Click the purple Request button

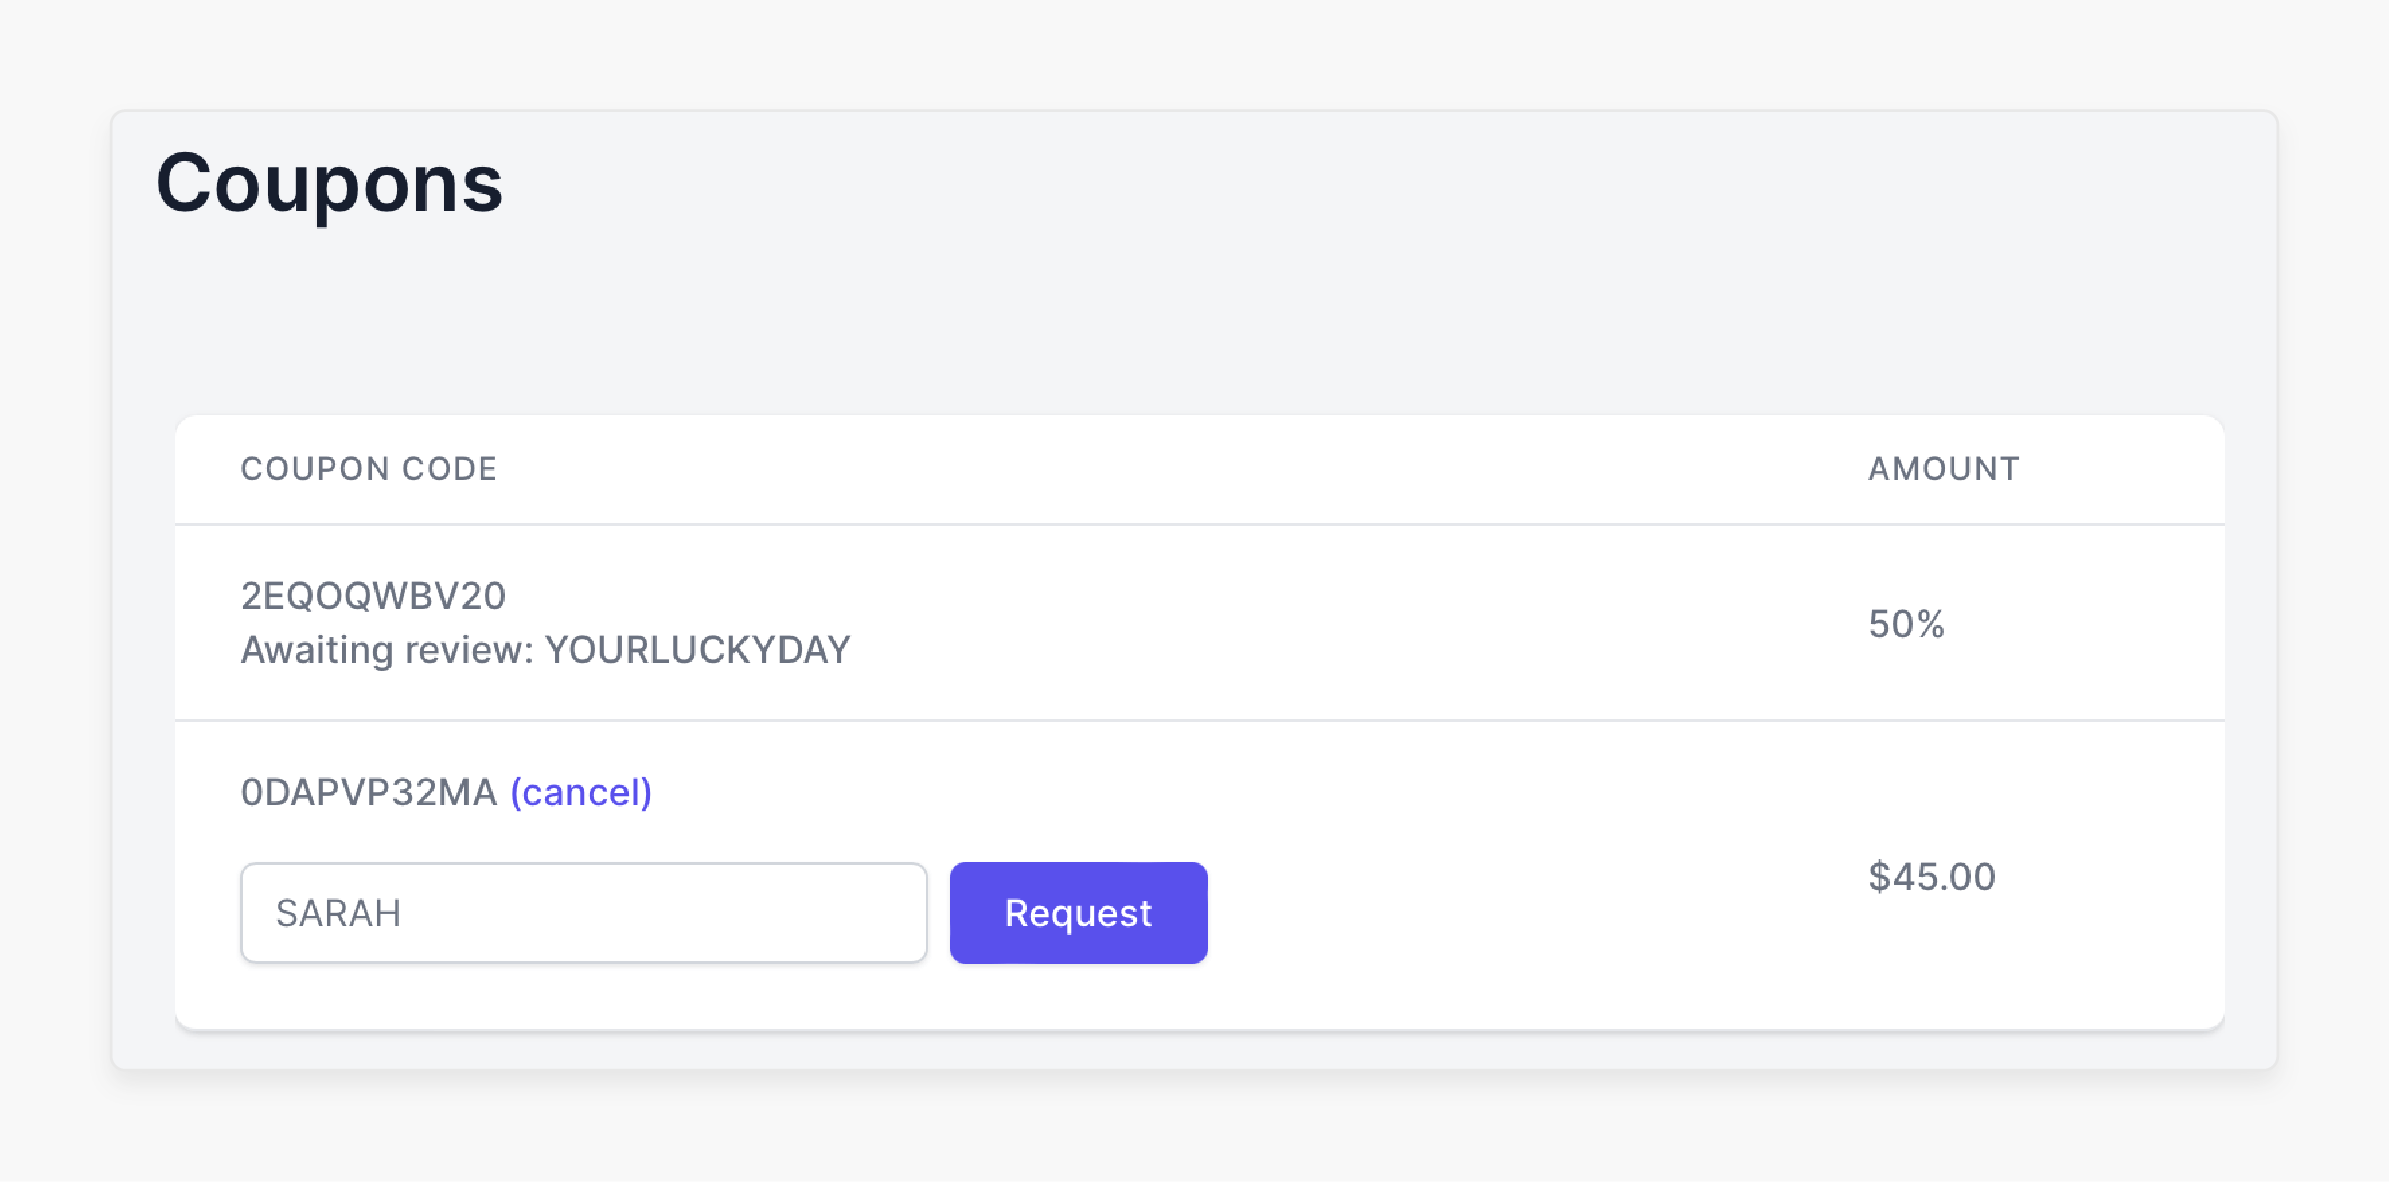pos(1078,913)
